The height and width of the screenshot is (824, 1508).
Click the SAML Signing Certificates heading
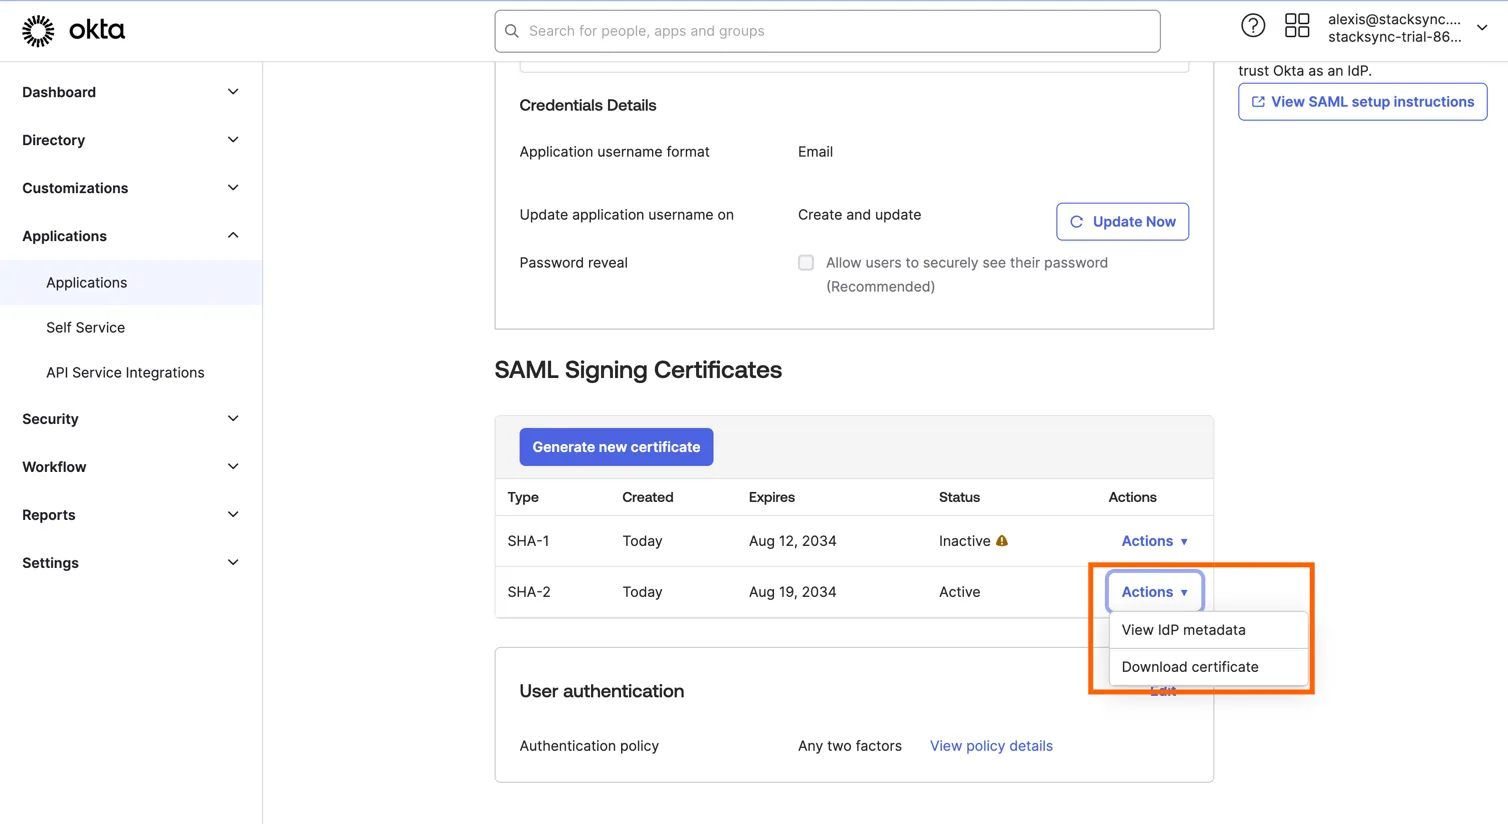[x=638, y=370]
